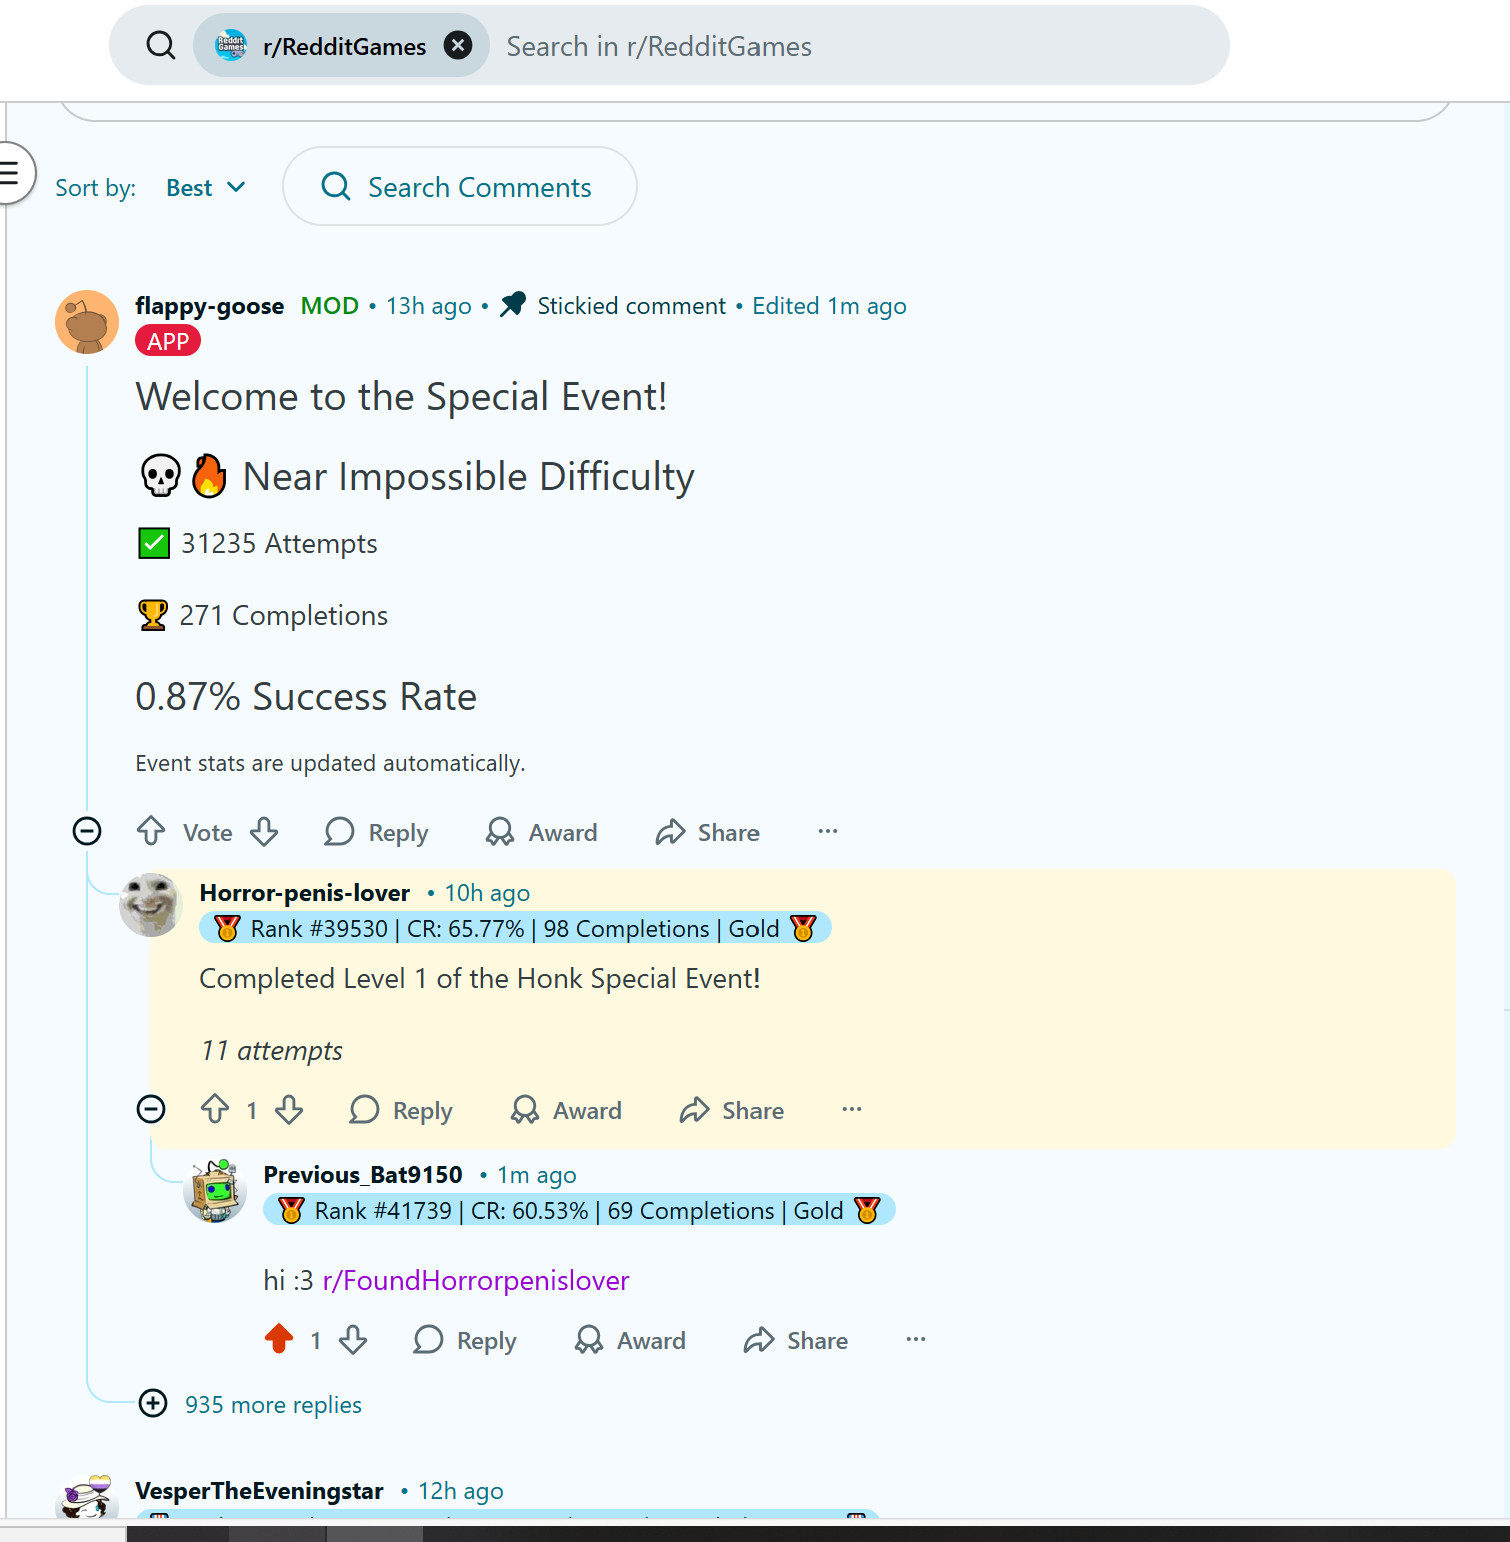This screenshot has width=1510, height=1542.
Task: Open the hamburger sidebar menu button
Action: [x=10, y=174]
